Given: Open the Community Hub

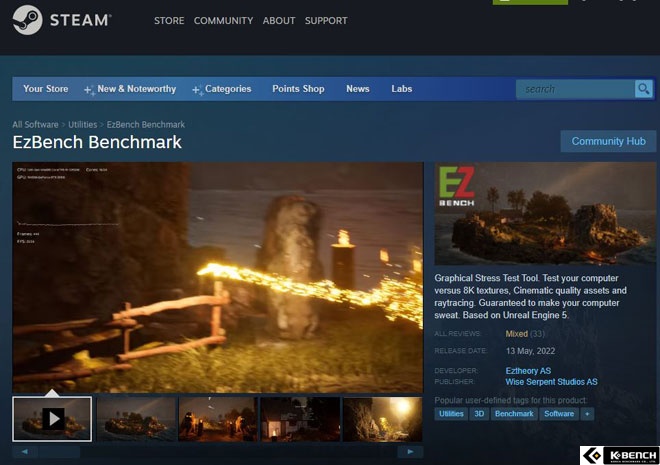Looking at the screenshot, I should (x=608, y=141).
